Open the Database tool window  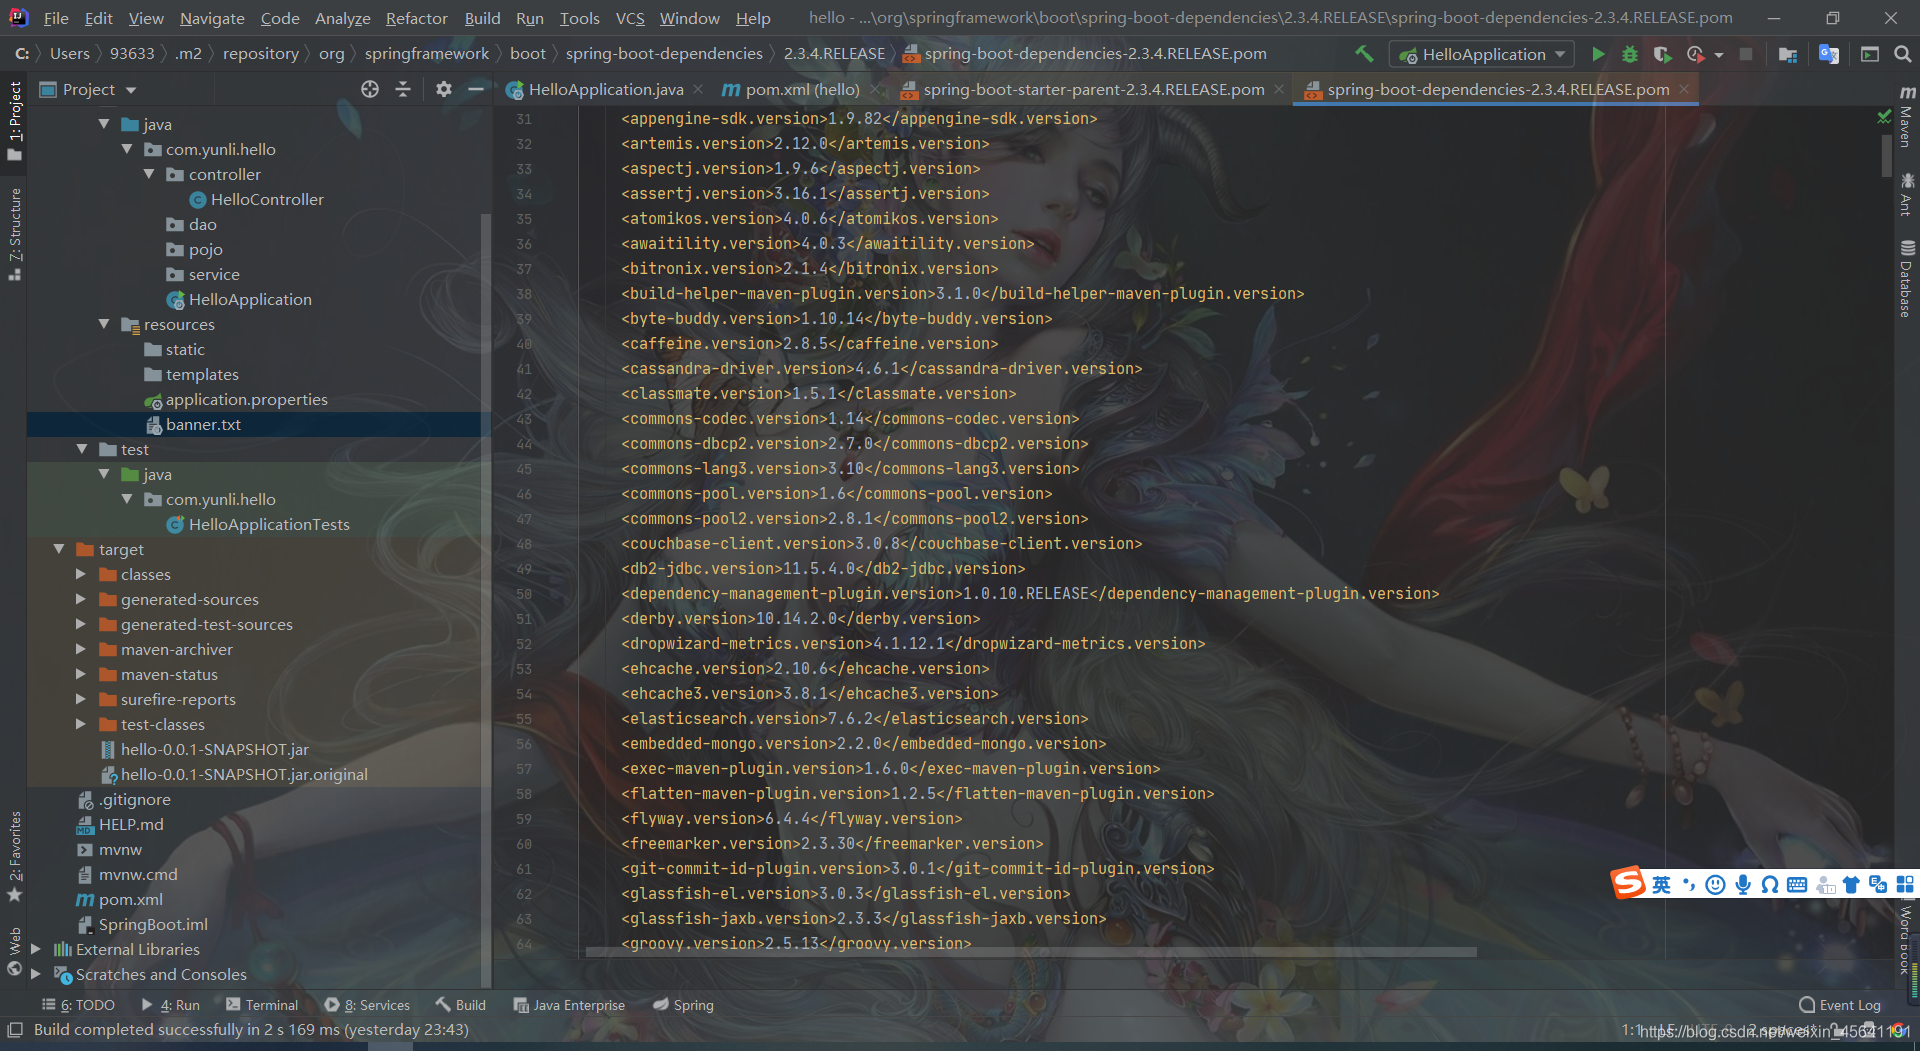[x=1907, y=279]
